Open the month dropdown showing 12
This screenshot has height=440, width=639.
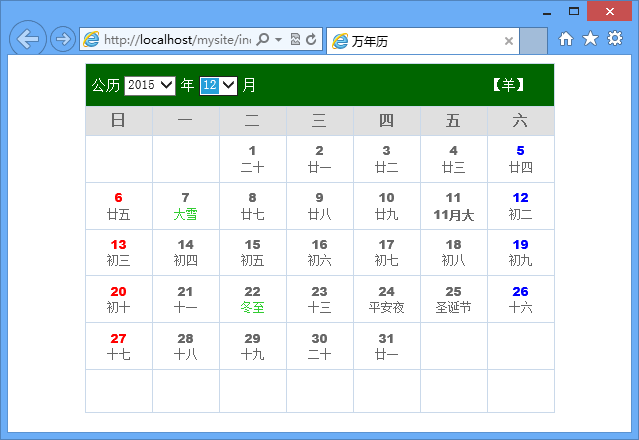pyautogui.click(x=218, y=86)
